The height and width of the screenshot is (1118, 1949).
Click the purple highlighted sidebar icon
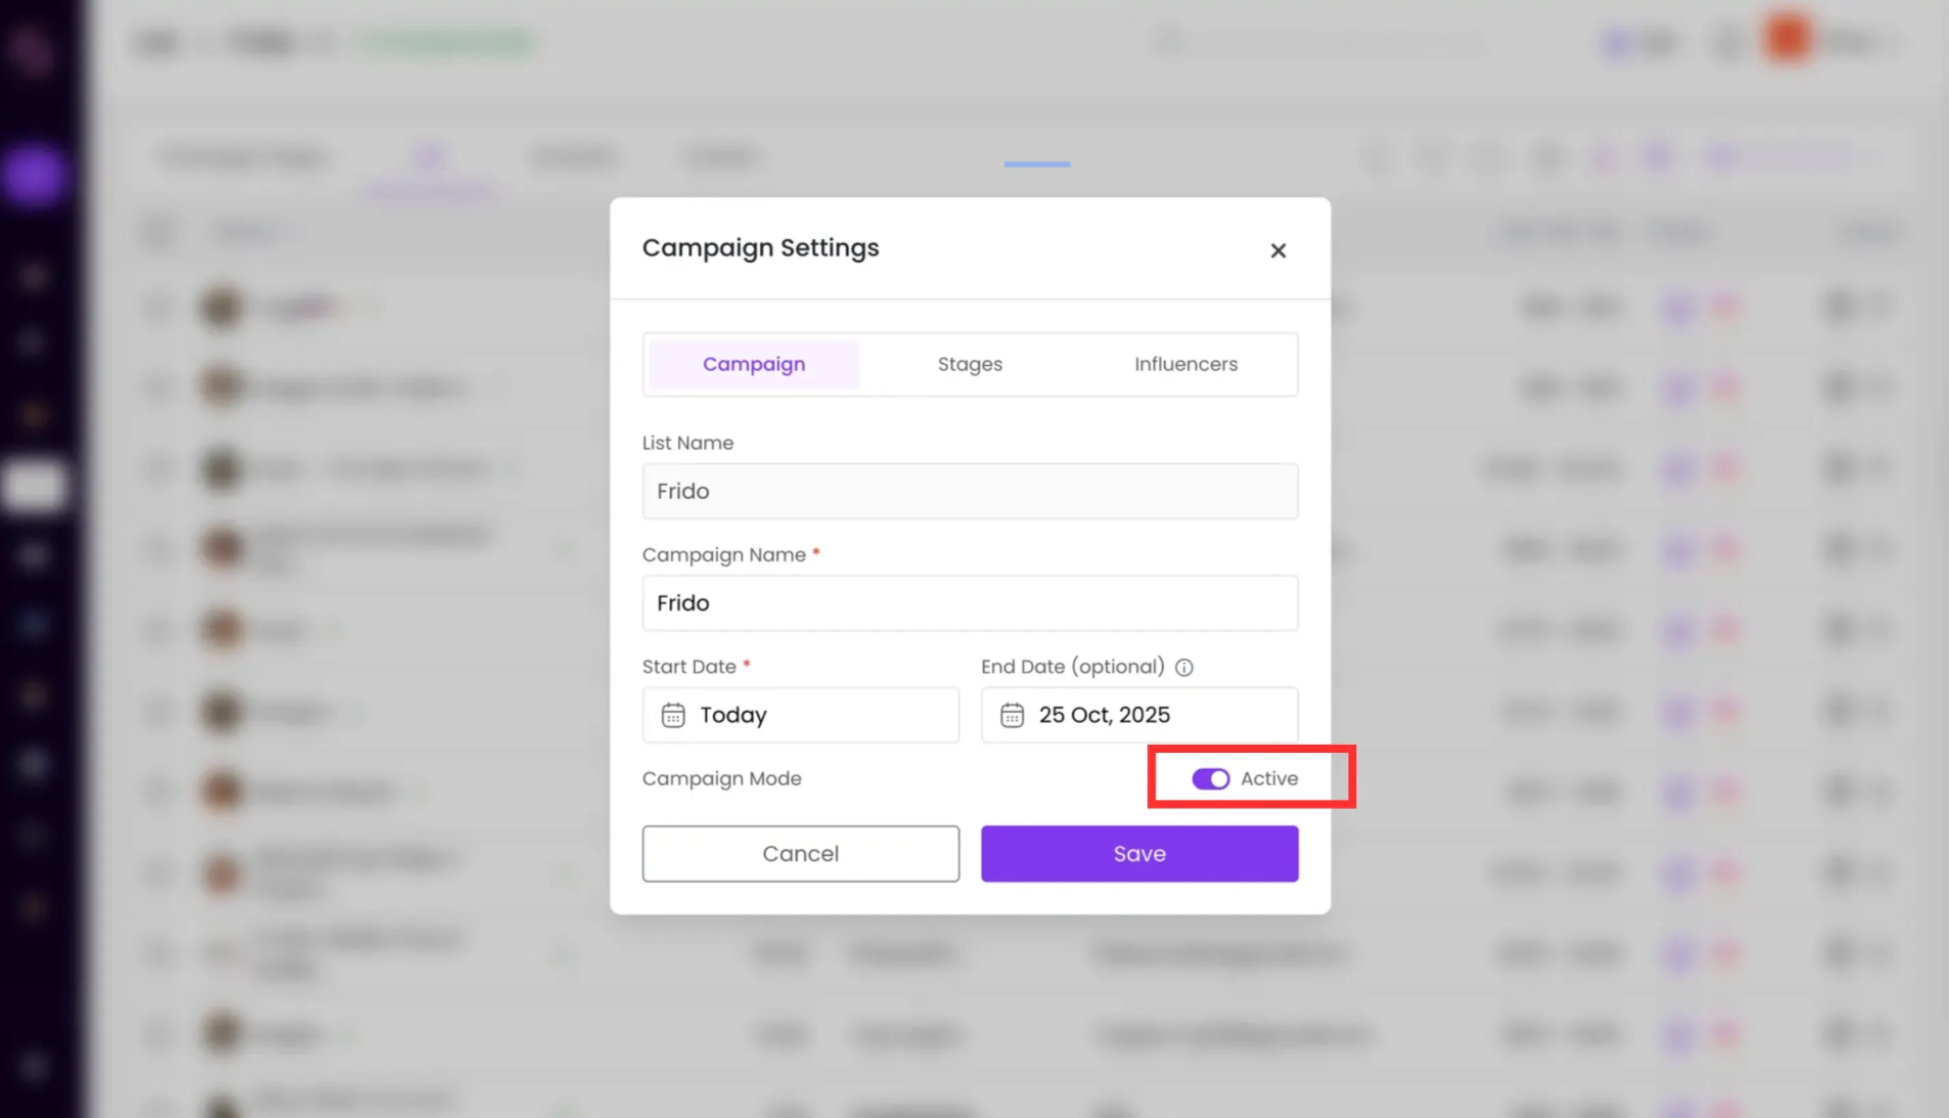point(34,174)
